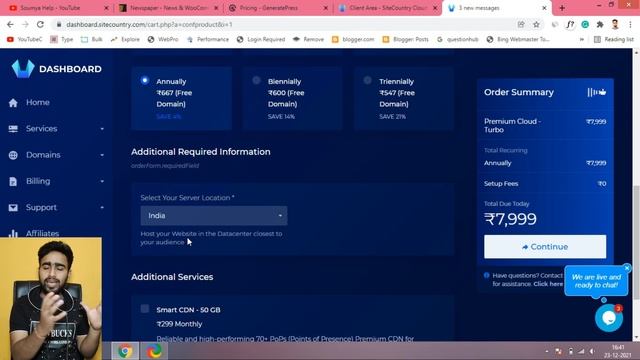The image size is (640, 360).
Task: Open Home in sidebar
Action: pos(38,102)
